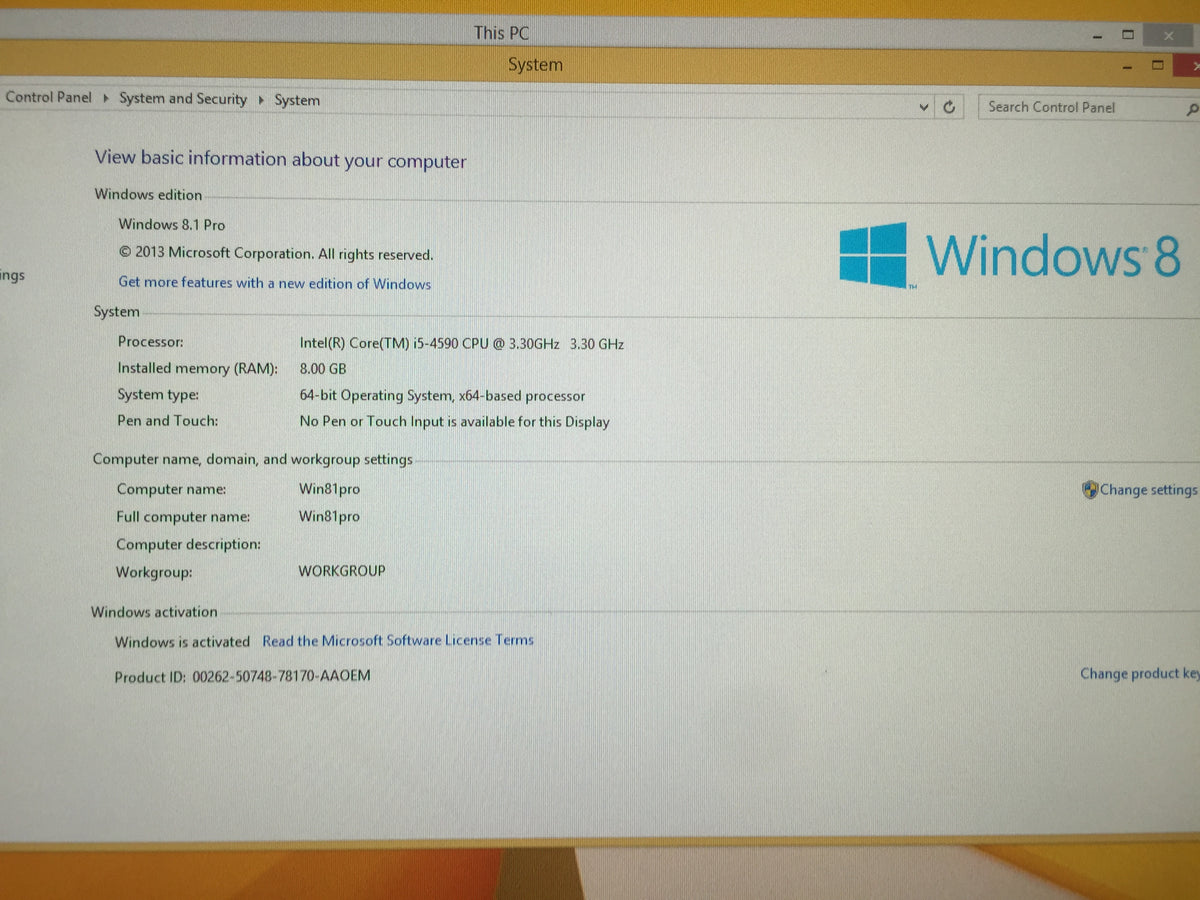Click the search magnifier icon
The width and height of the screenshot is (1200, 900).
(x=1191, y=109)
